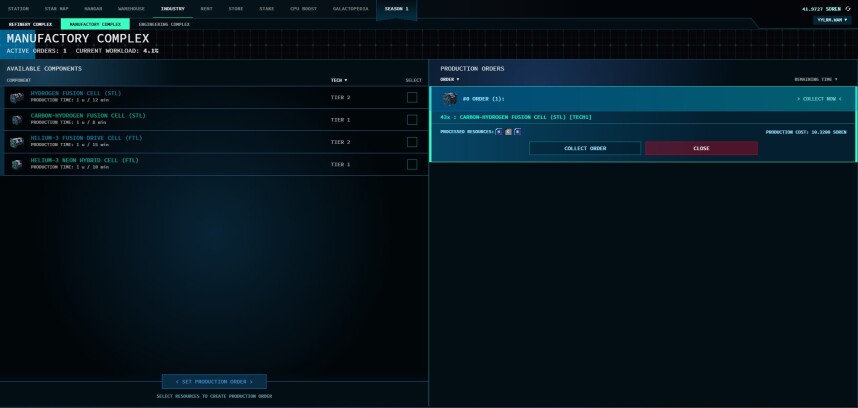
Task: Switch to the Engineering Complex sub-tab
Action: (164, 24)
